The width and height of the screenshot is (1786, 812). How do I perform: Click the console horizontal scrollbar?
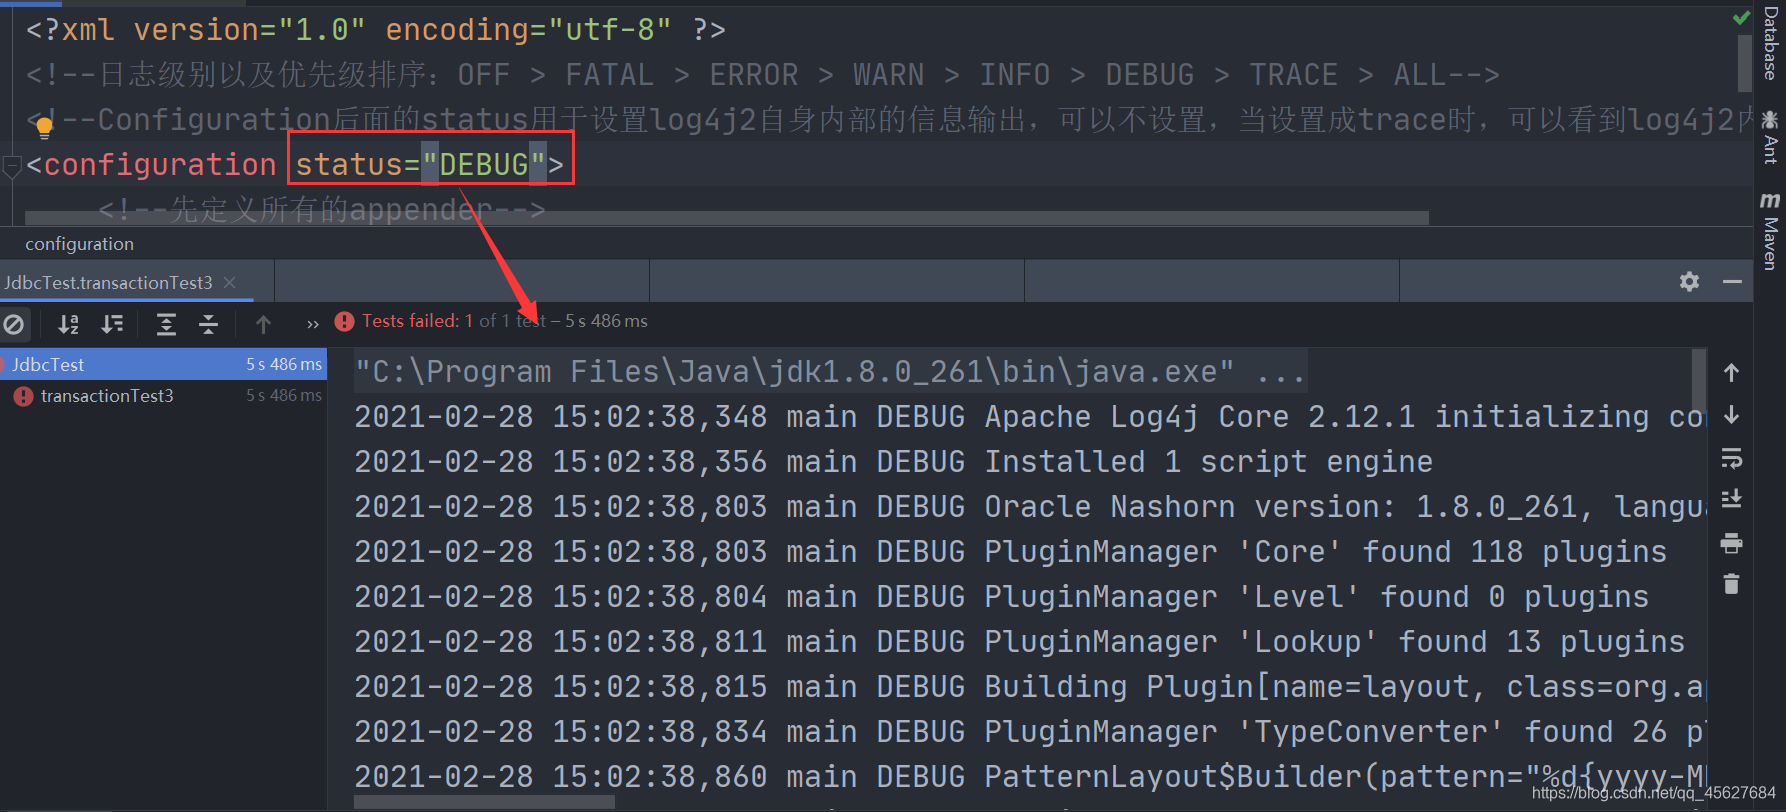pyautogui.click(x=484, y=802)
